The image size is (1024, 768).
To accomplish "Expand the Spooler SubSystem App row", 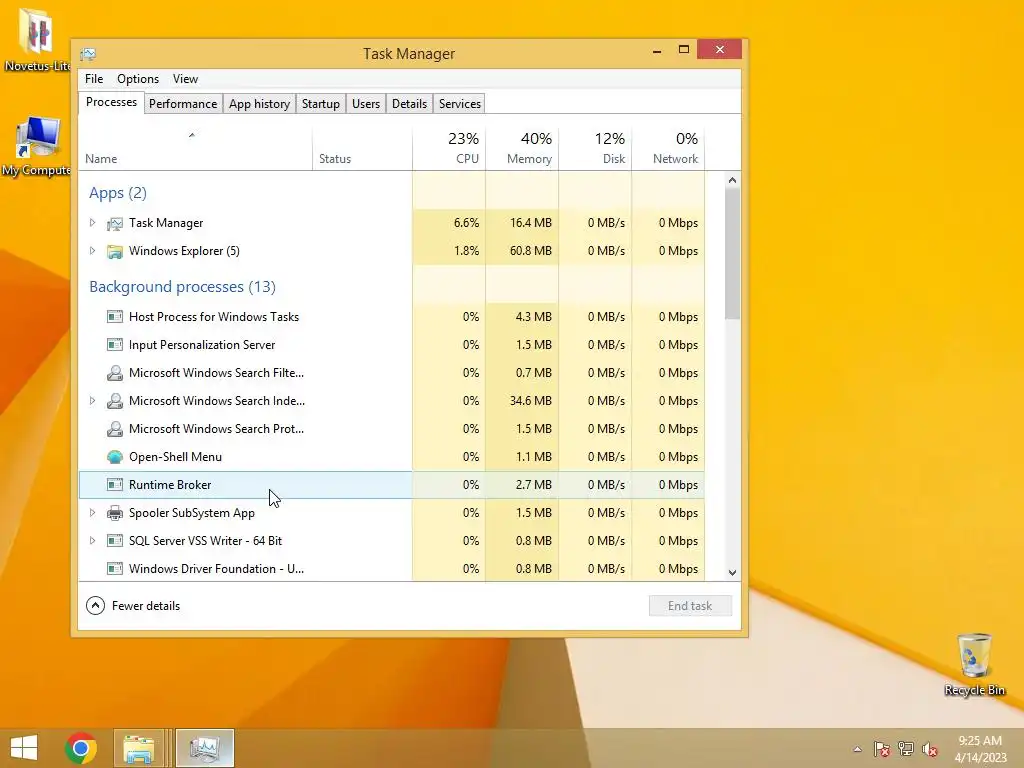I will click(x=92, y=513).
